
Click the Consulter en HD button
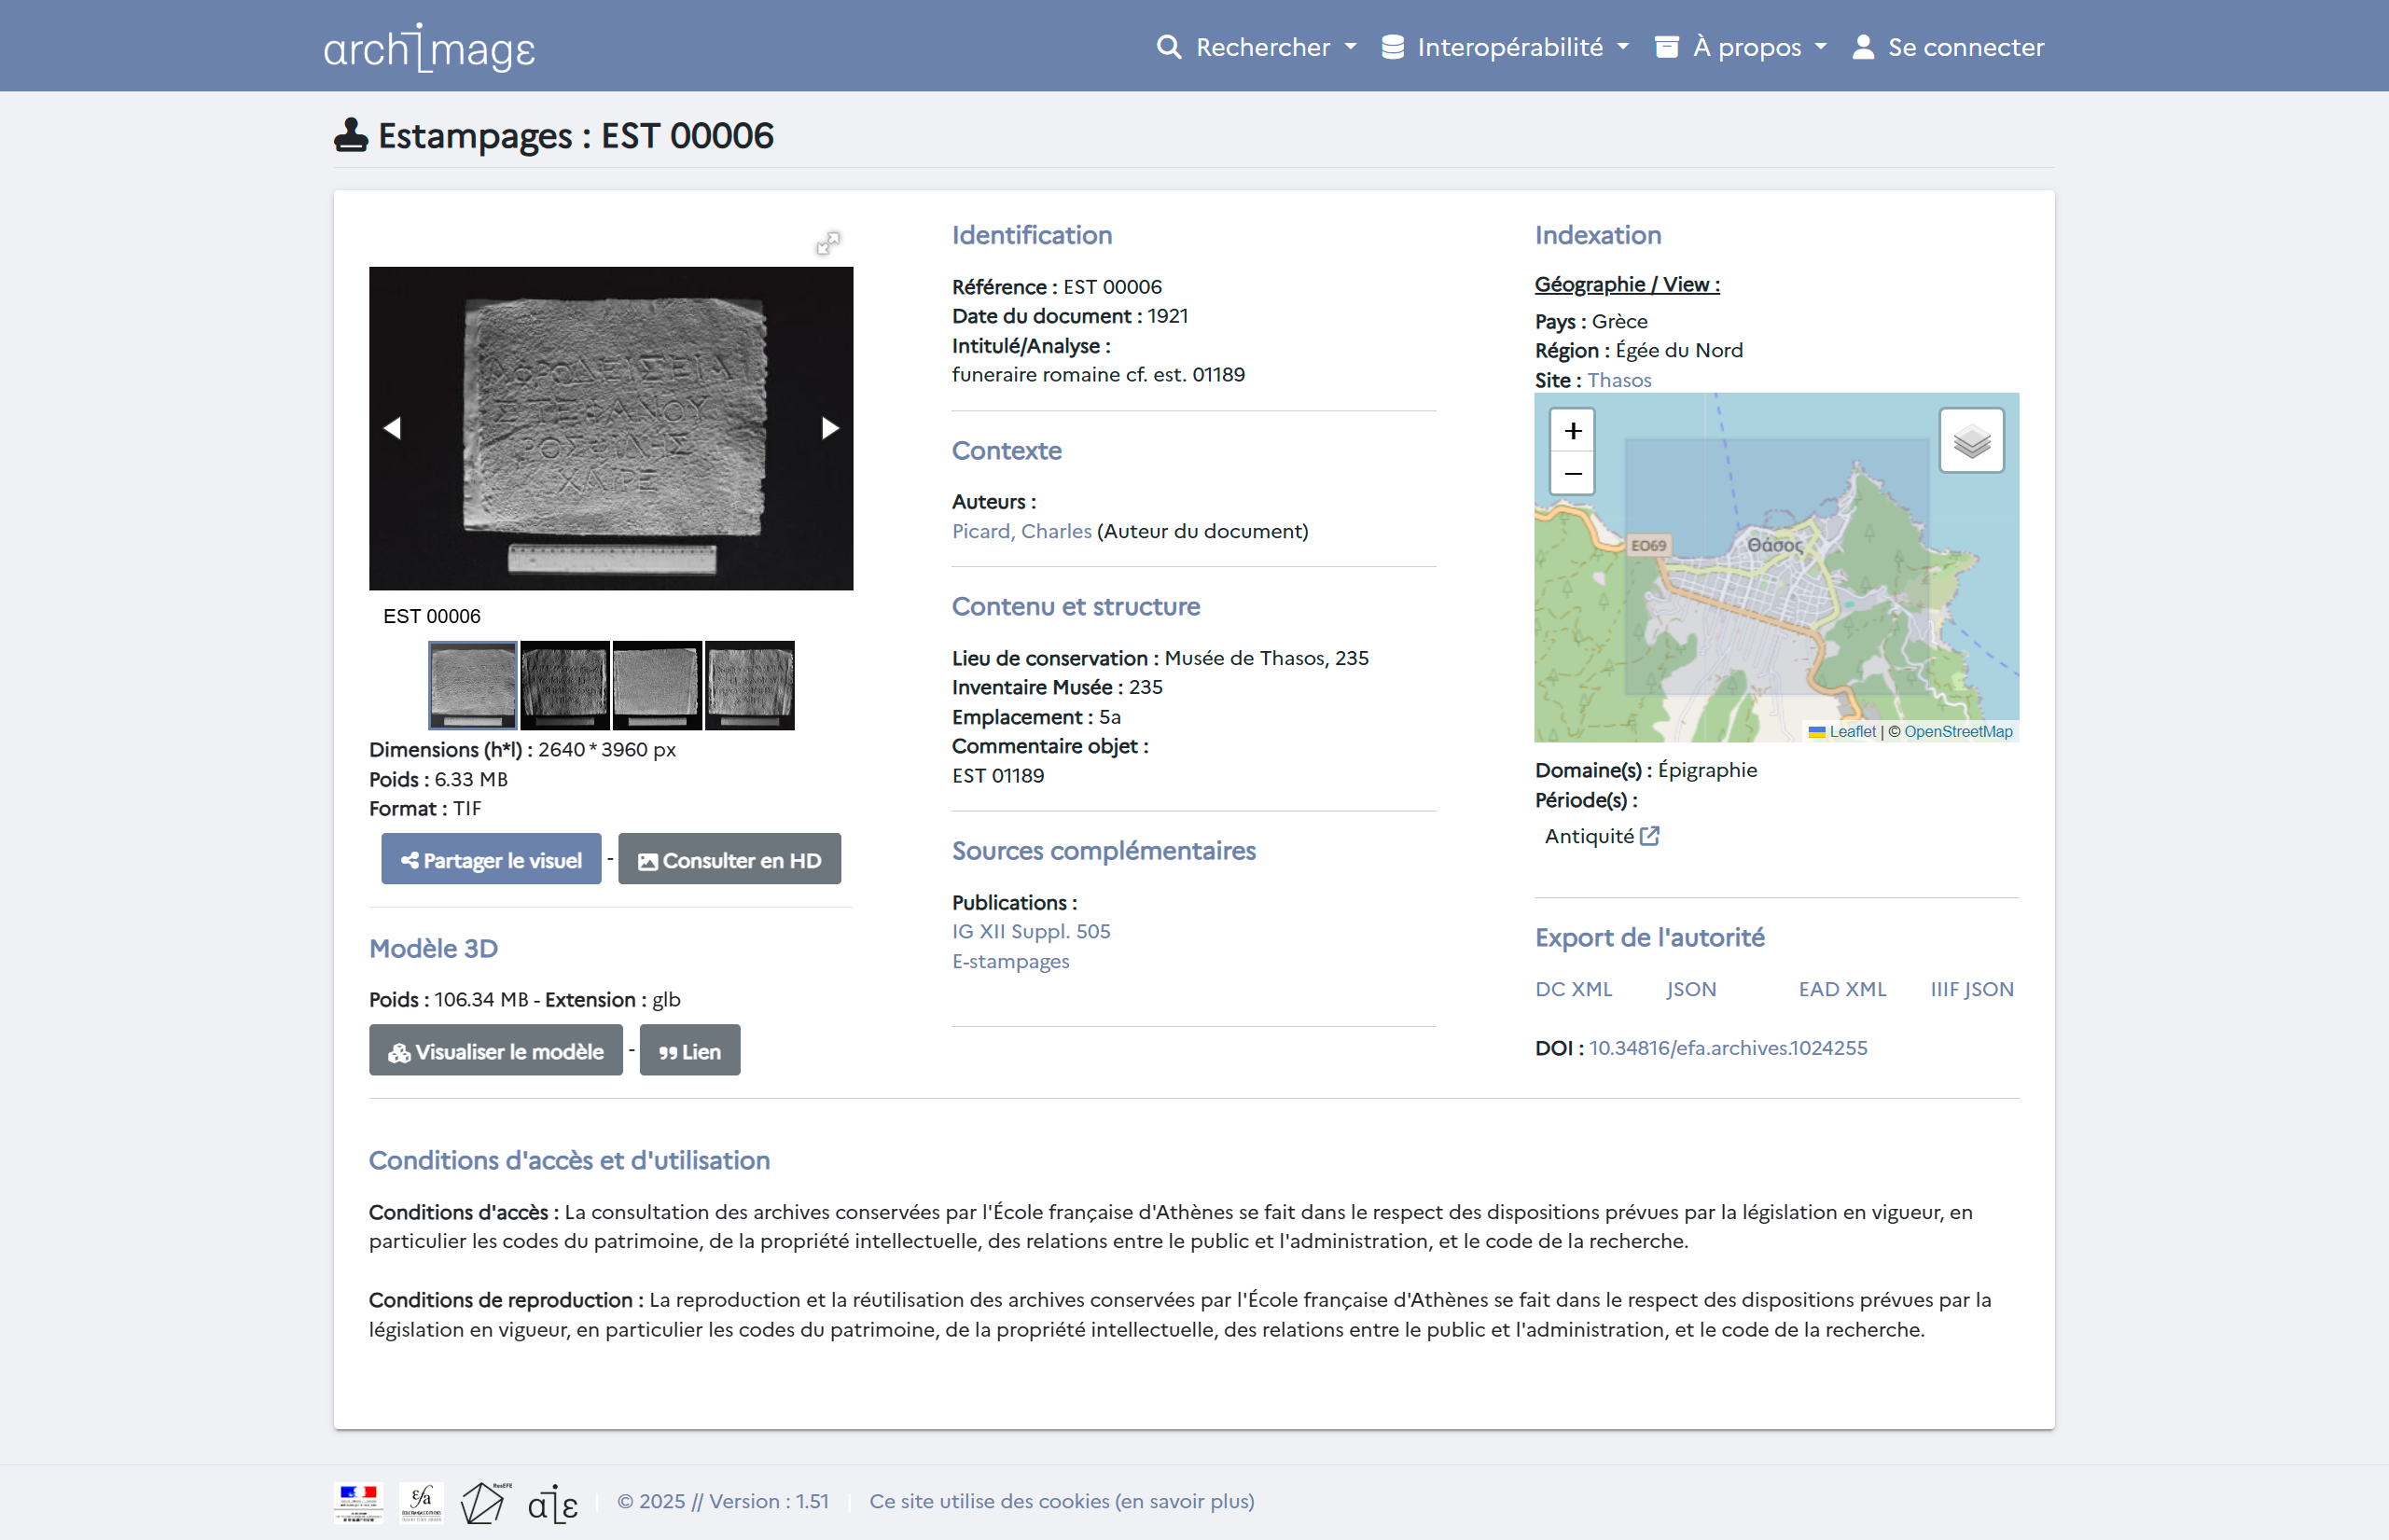[x=729, y=860]
